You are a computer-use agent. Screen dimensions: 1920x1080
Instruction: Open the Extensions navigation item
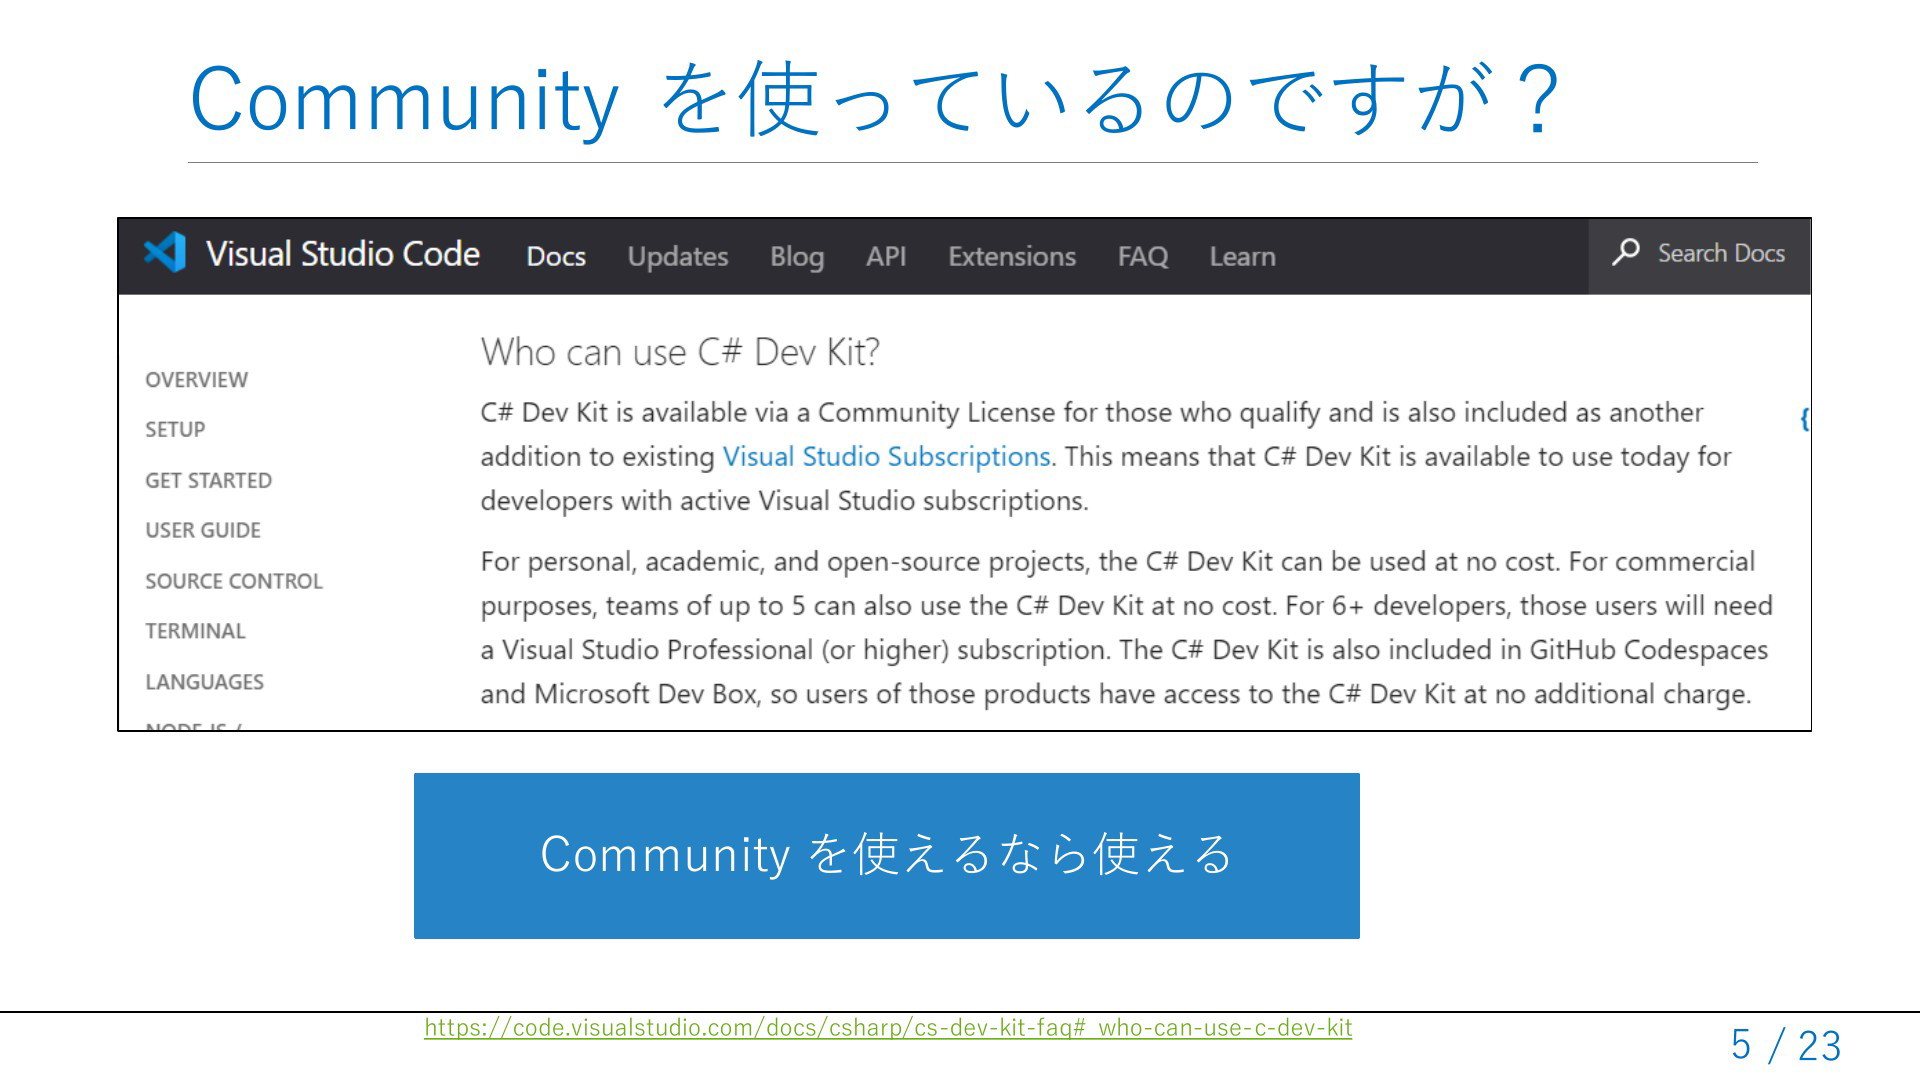click(1012, 256)
